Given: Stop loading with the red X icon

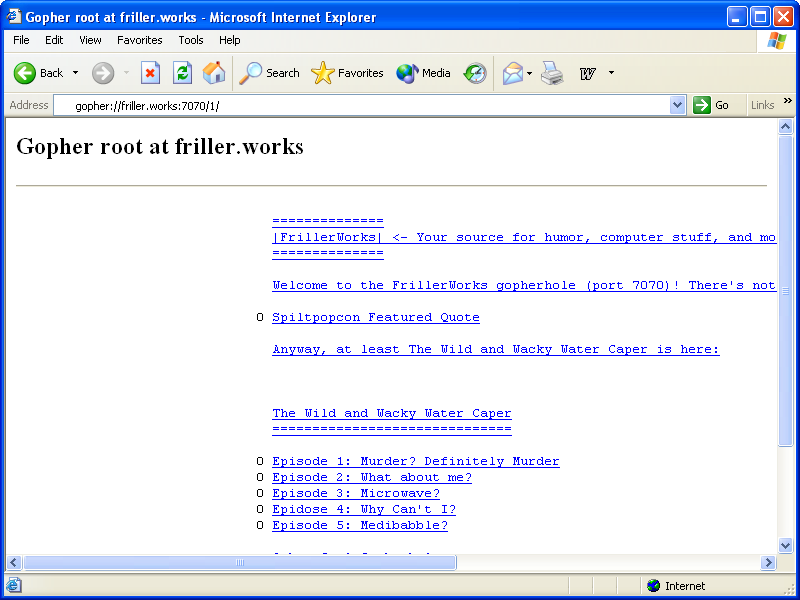Looking at the screenshot, I should [150, 73].
